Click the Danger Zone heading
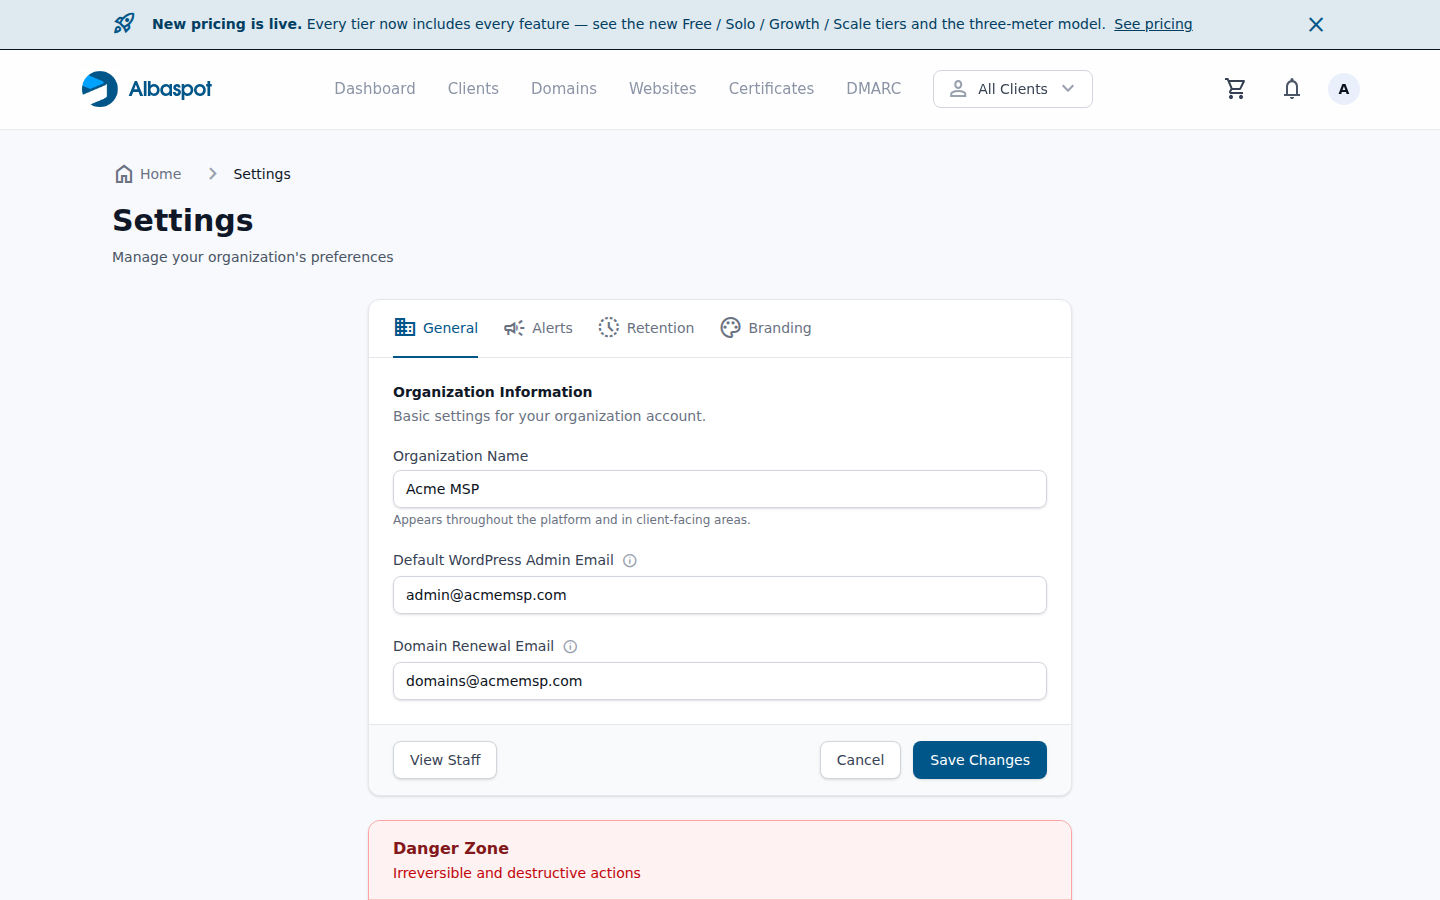1440x900 pixels. tap(451, 848)
